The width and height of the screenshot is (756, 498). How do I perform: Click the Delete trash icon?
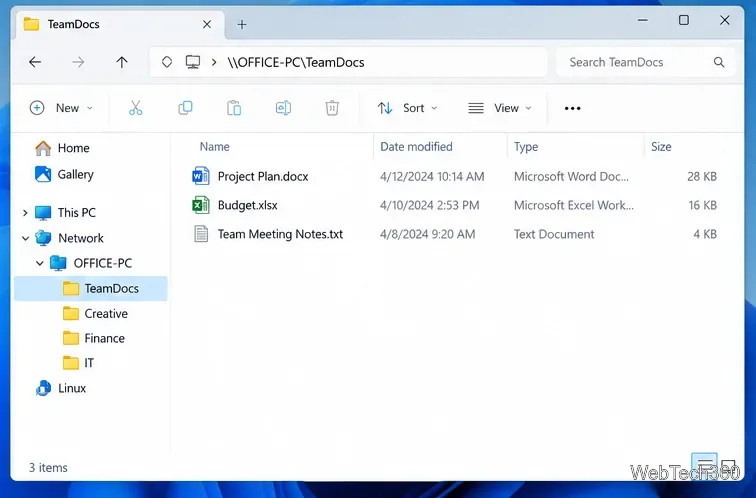[332, 108]
